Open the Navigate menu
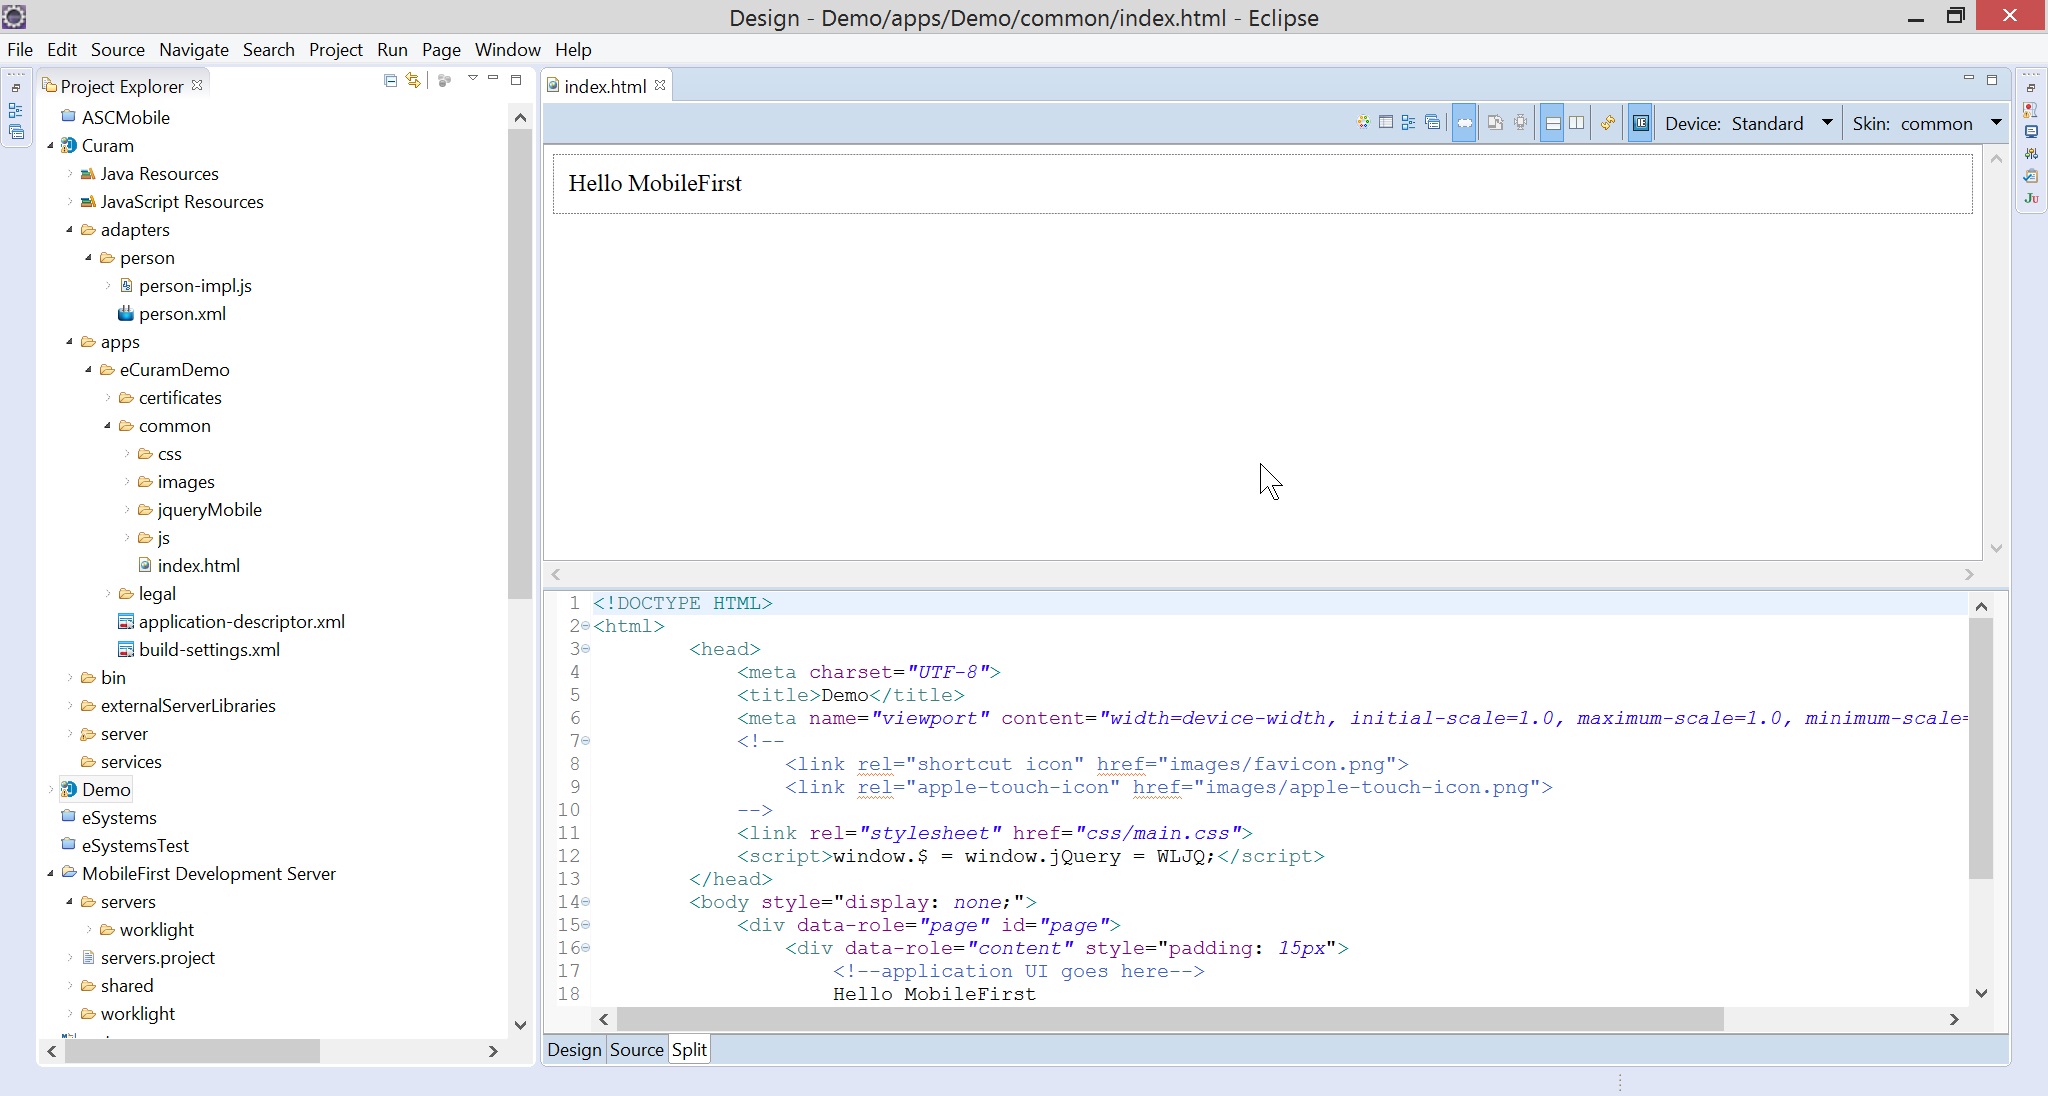 [193, 50]
